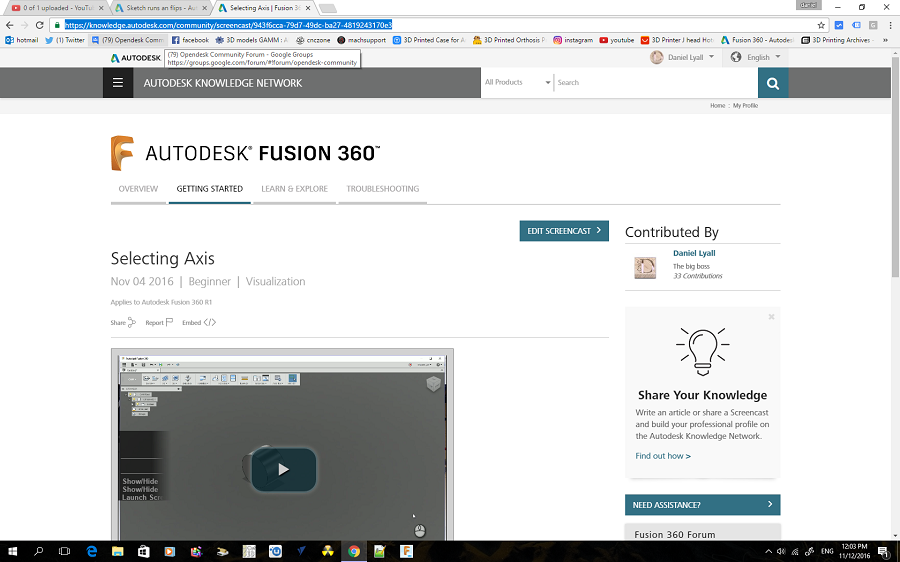
Task: Open Task View on the taskbar
Action: (64, 552)
